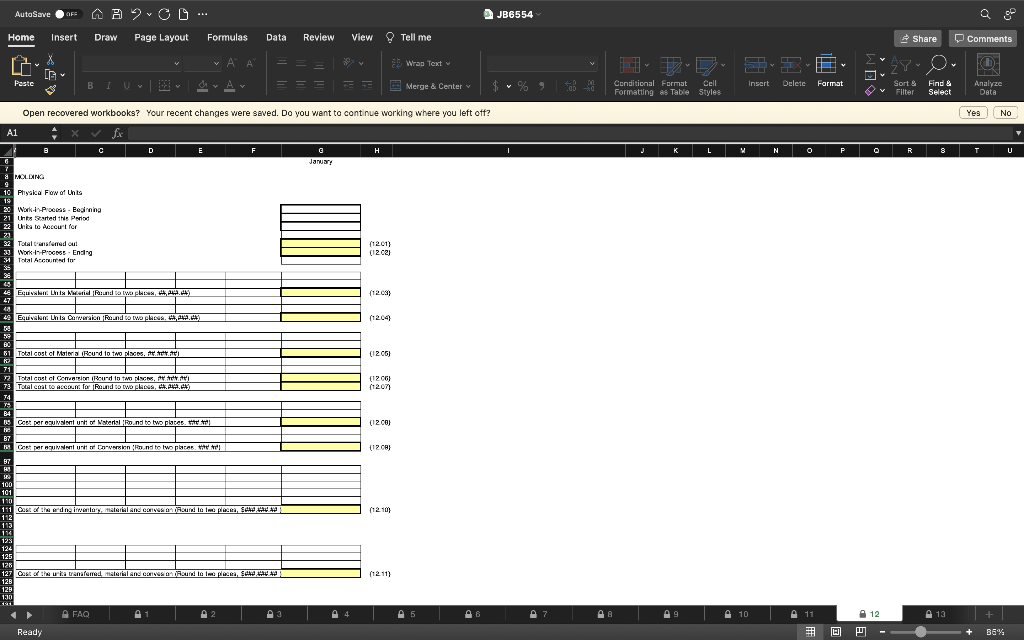Click the Fill Color bucket swatch

(202, 86)
